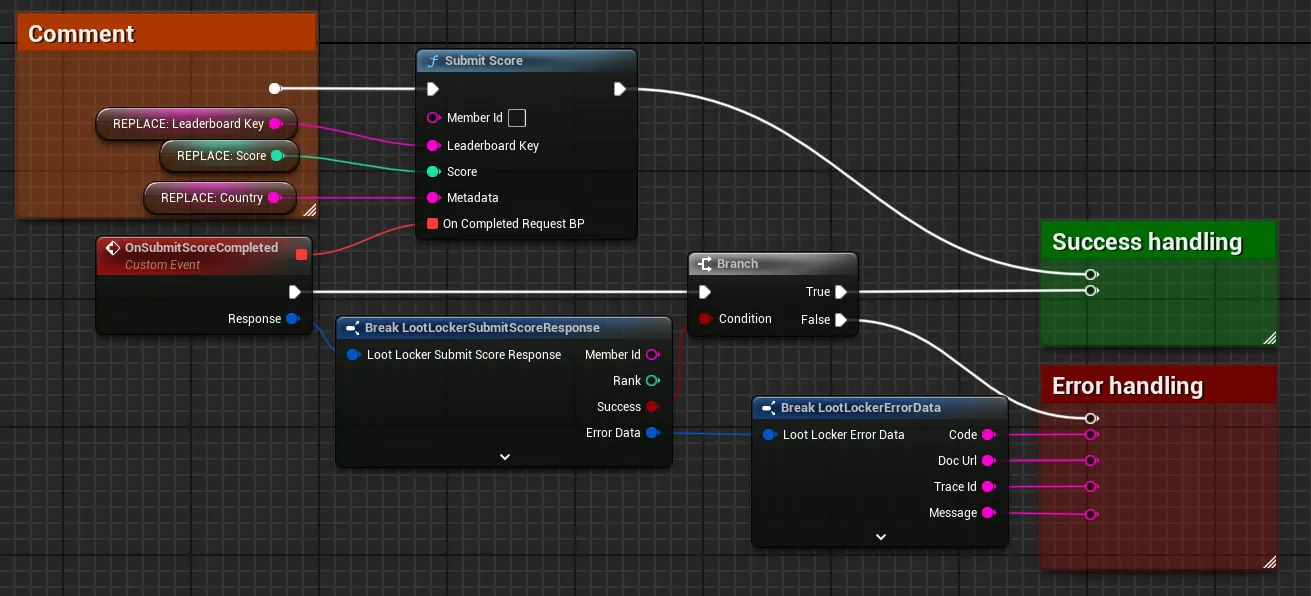Click the Leaderboard Key pin on Submit Score

coord(433,145)
